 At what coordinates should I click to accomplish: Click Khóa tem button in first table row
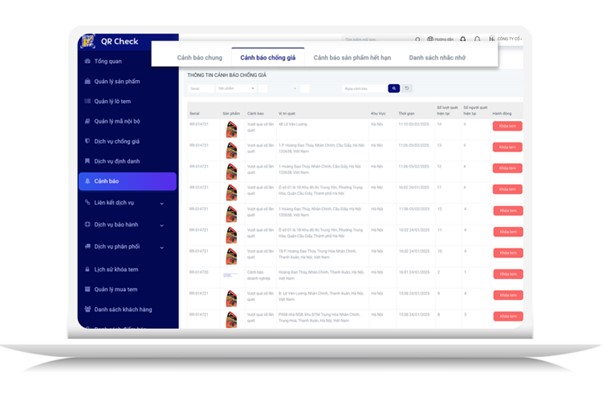(507, 126)
